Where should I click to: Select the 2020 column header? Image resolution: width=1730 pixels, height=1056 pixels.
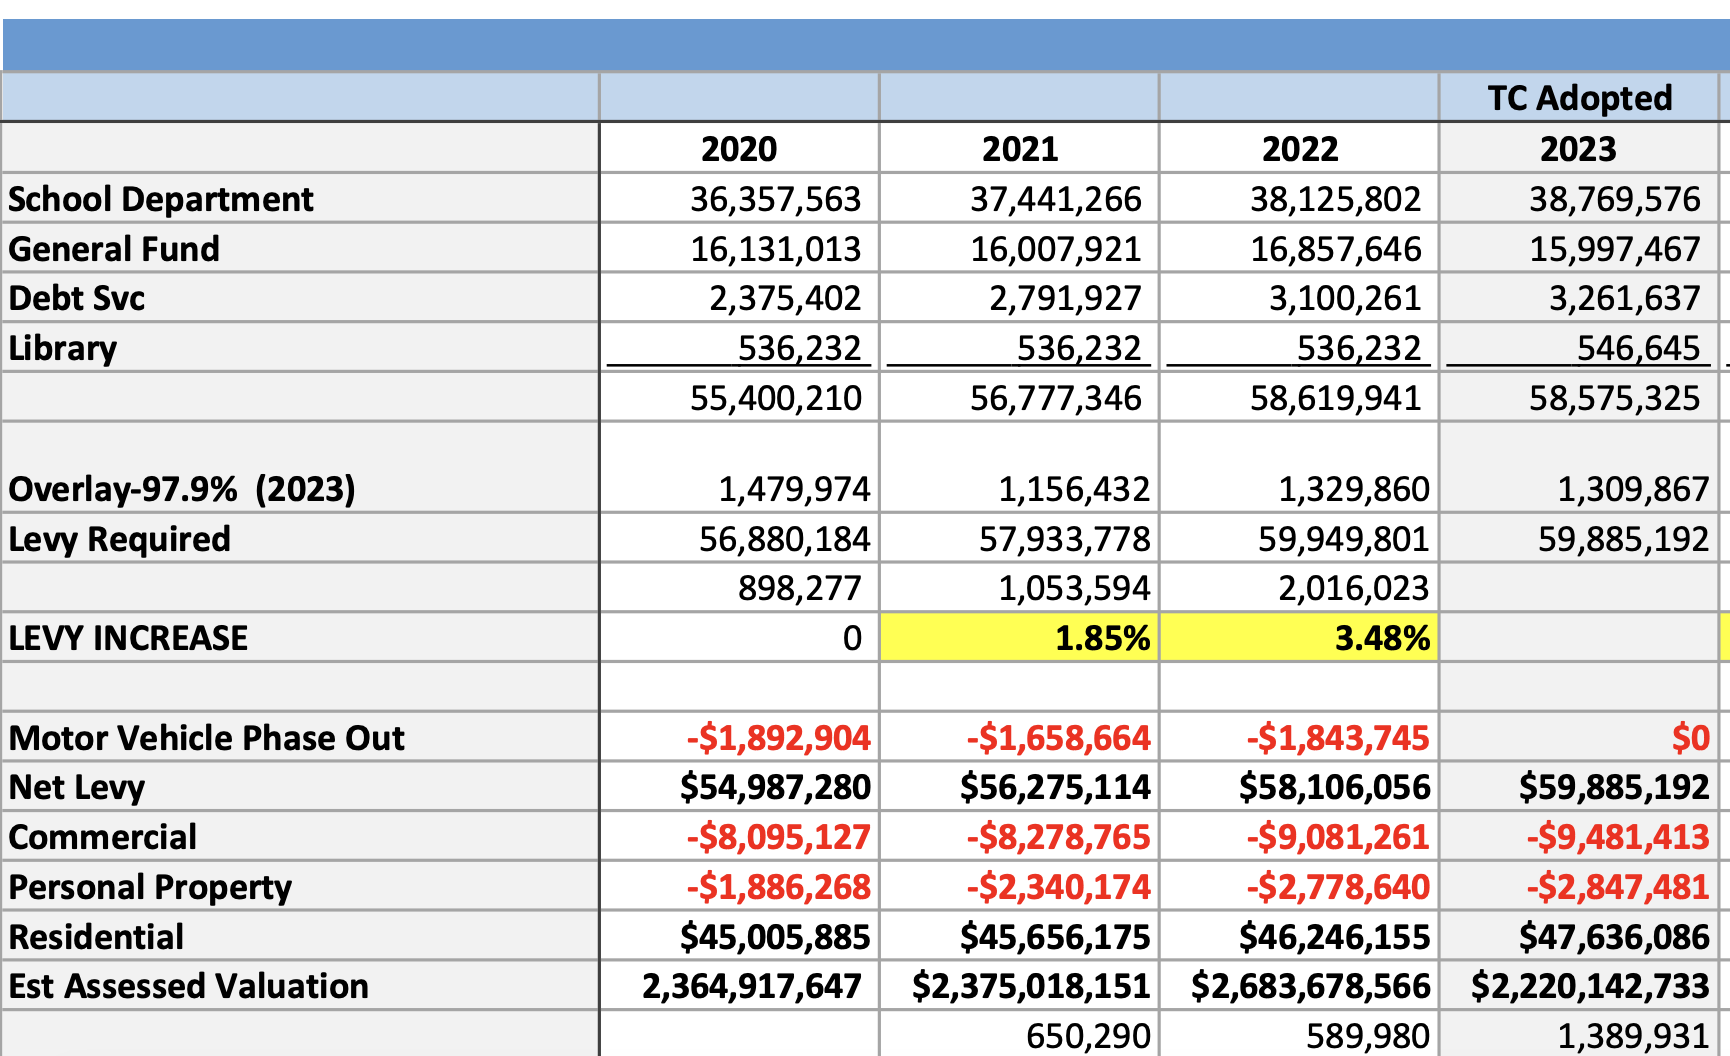(738, 149)
